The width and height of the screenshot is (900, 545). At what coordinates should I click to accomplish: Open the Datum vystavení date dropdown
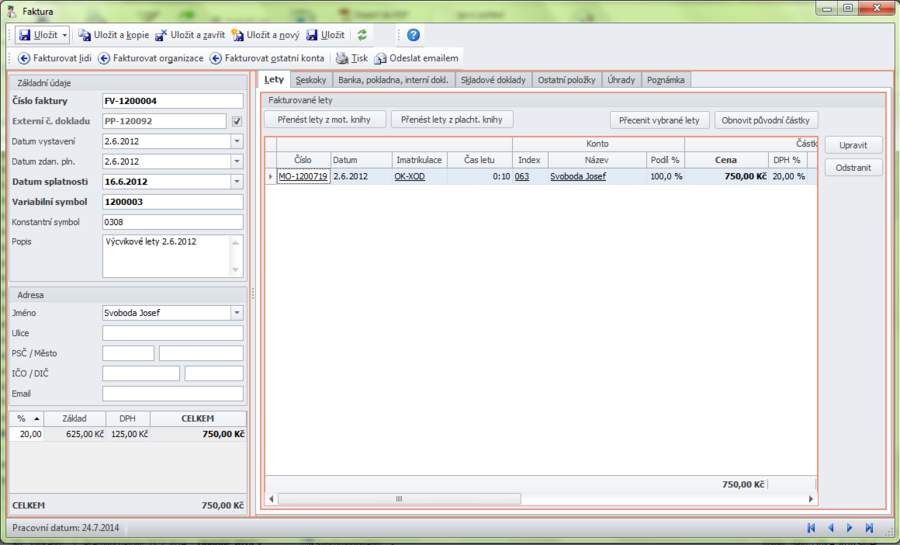pos(237,141)
